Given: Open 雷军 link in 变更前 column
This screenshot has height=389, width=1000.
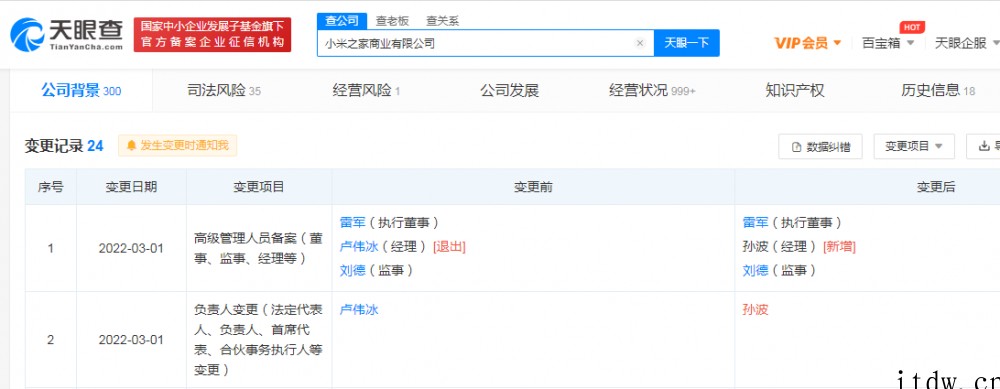Looking at the screenshot, I should click(353, 223).
